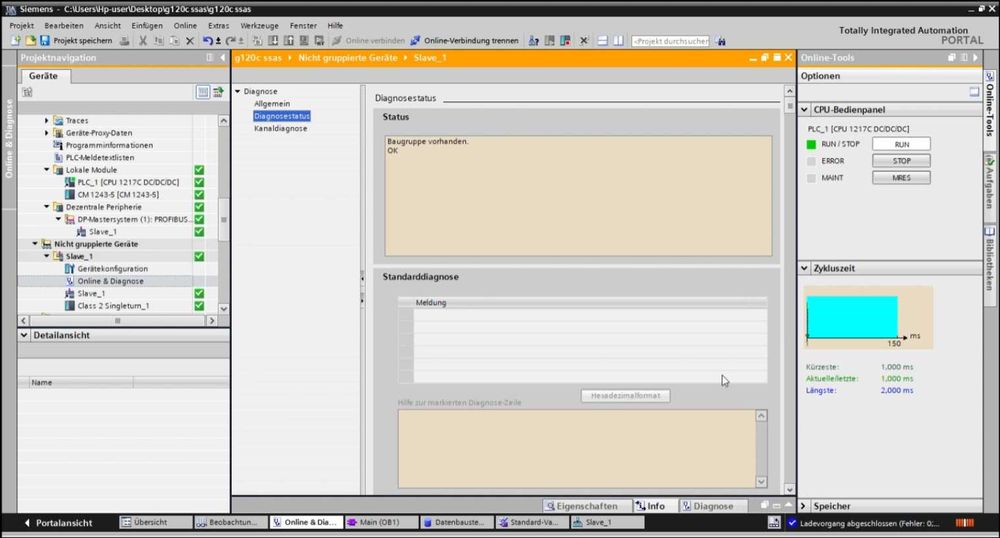Click the STOP button in CPU-Bedienpanel
The image size is (1000, 538).
(901, 161)
